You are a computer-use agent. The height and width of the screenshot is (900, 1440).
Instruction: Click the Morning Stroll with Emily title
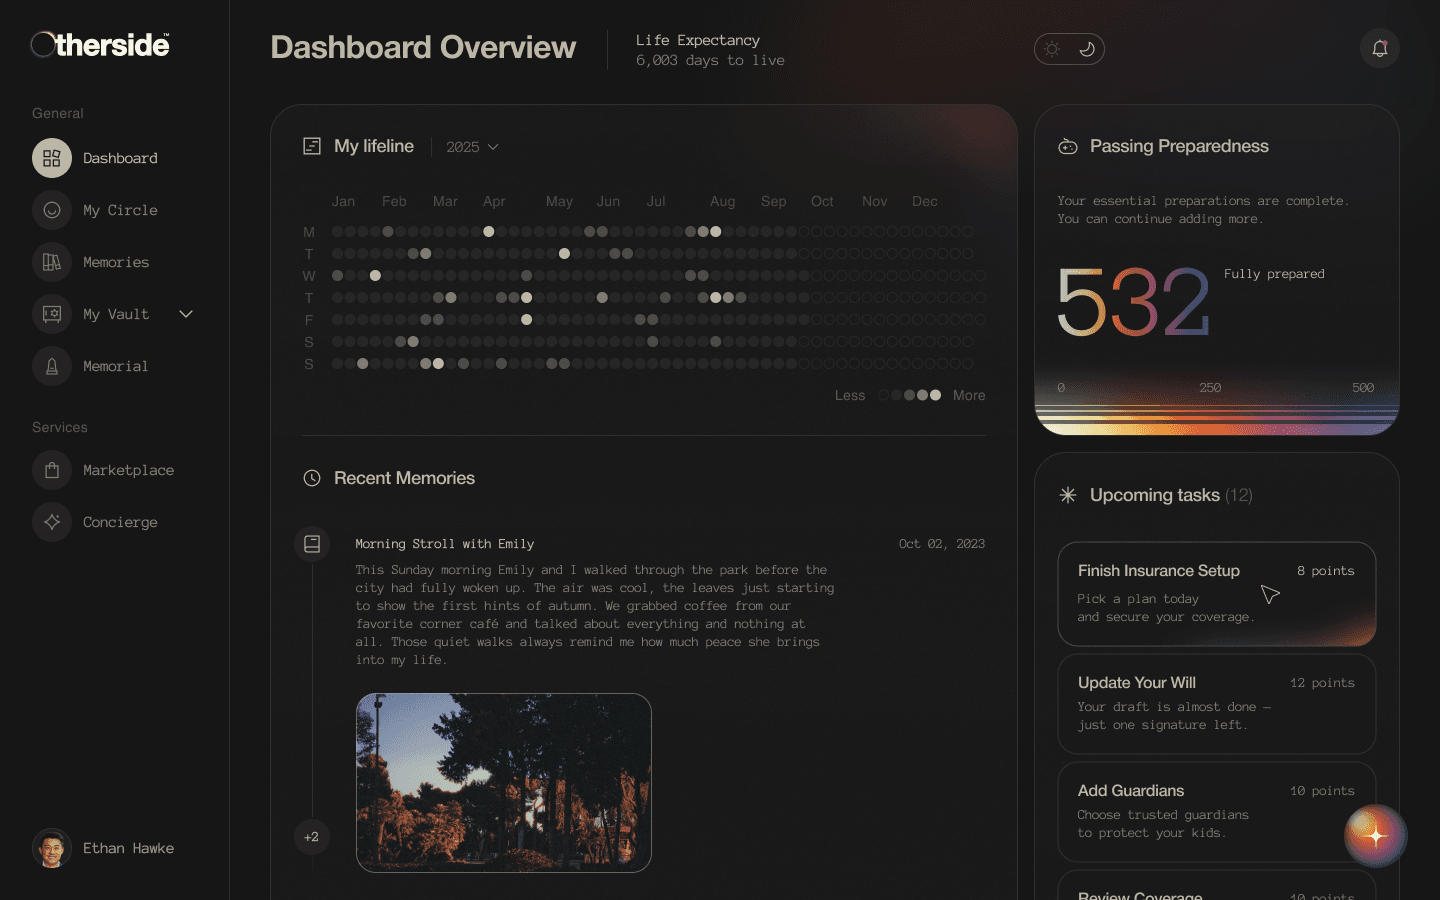coord(445,544)
